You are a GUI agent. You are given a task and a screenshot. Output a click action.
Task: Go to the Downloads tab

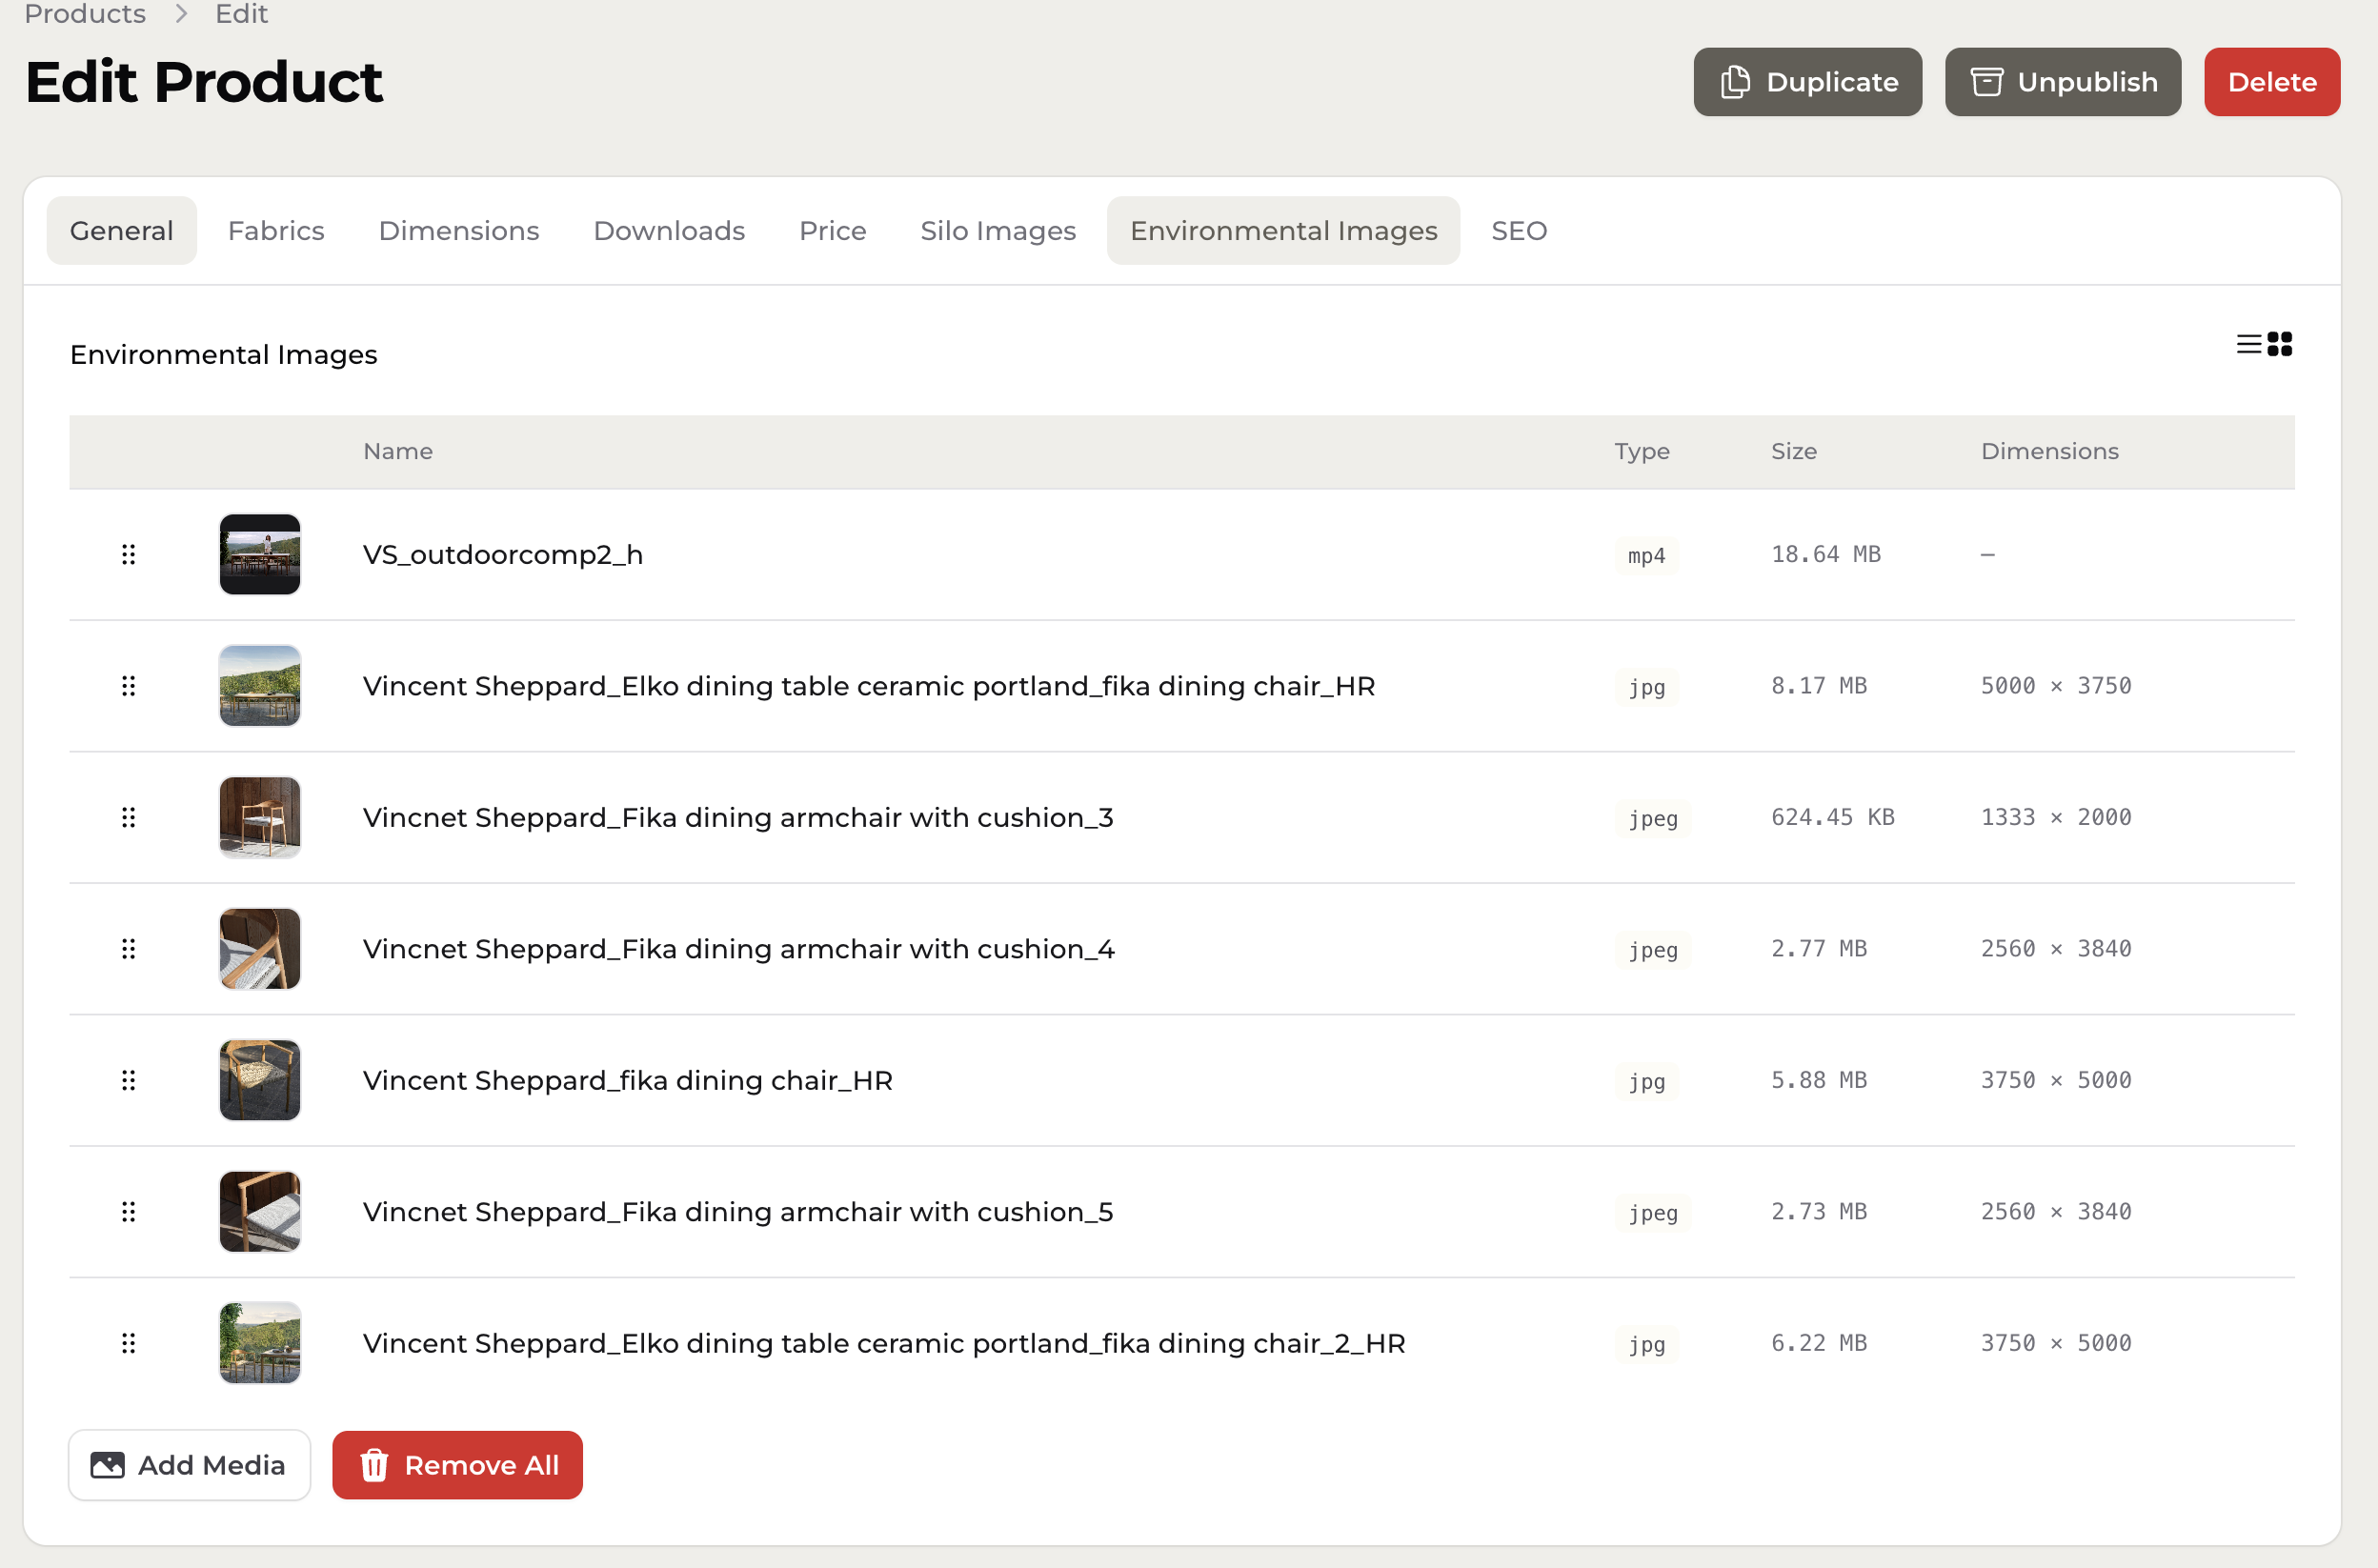coord(669,231)
